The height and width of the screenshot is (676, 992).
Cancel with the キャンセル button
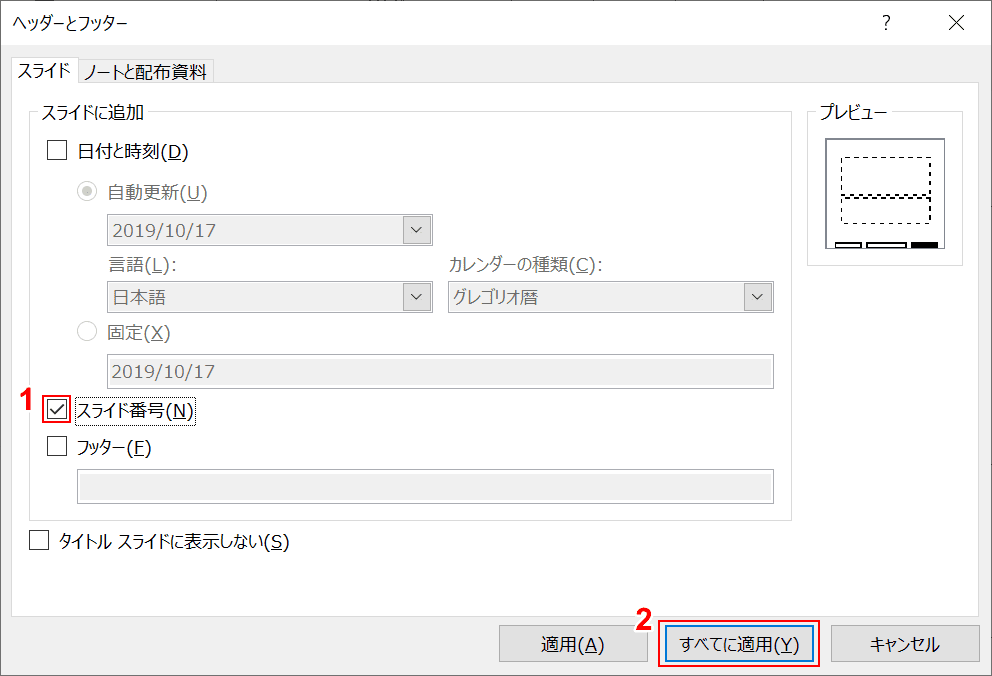coord(905,644)
